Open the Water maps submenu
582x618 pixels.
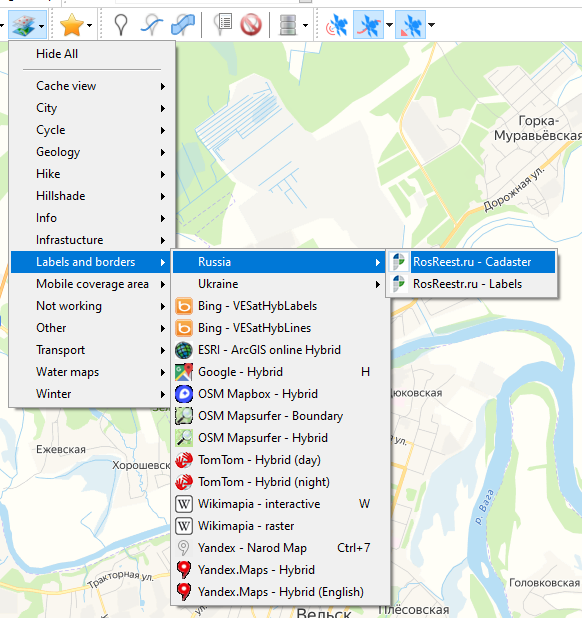pyautogui.click(x=92, y=372)
